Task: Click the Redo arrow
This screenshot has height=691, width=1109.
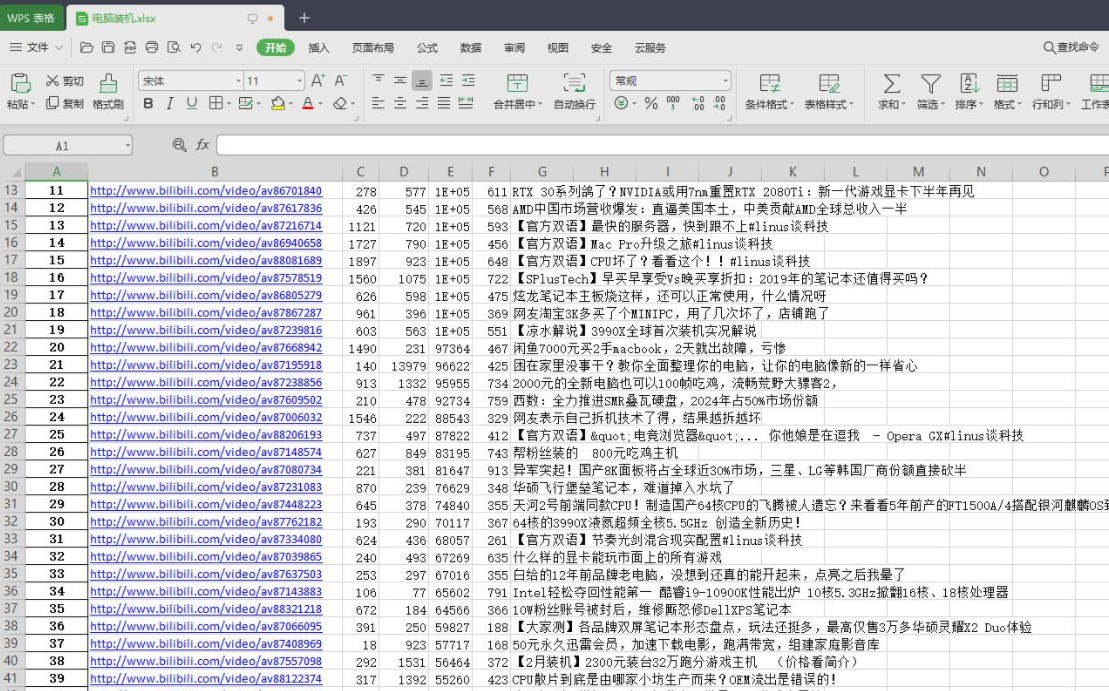Action: pyautogui.click(x=217, y=47)
